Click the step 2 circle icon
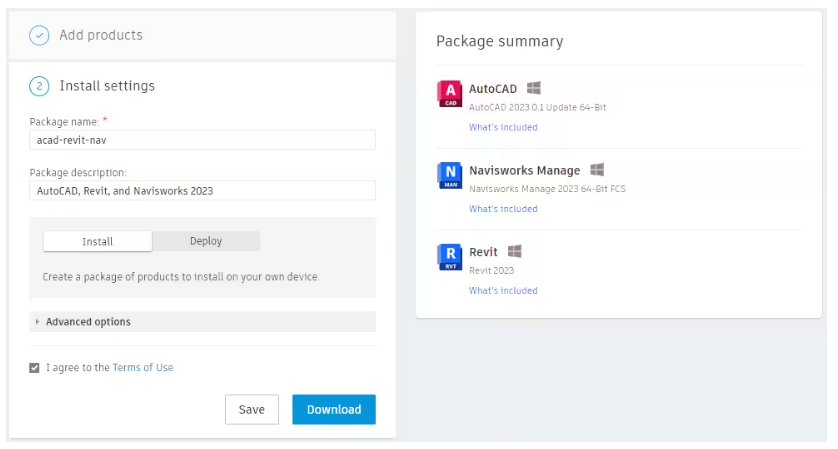The height and width of the screenshot is (449, 838). tap(39, 86)
